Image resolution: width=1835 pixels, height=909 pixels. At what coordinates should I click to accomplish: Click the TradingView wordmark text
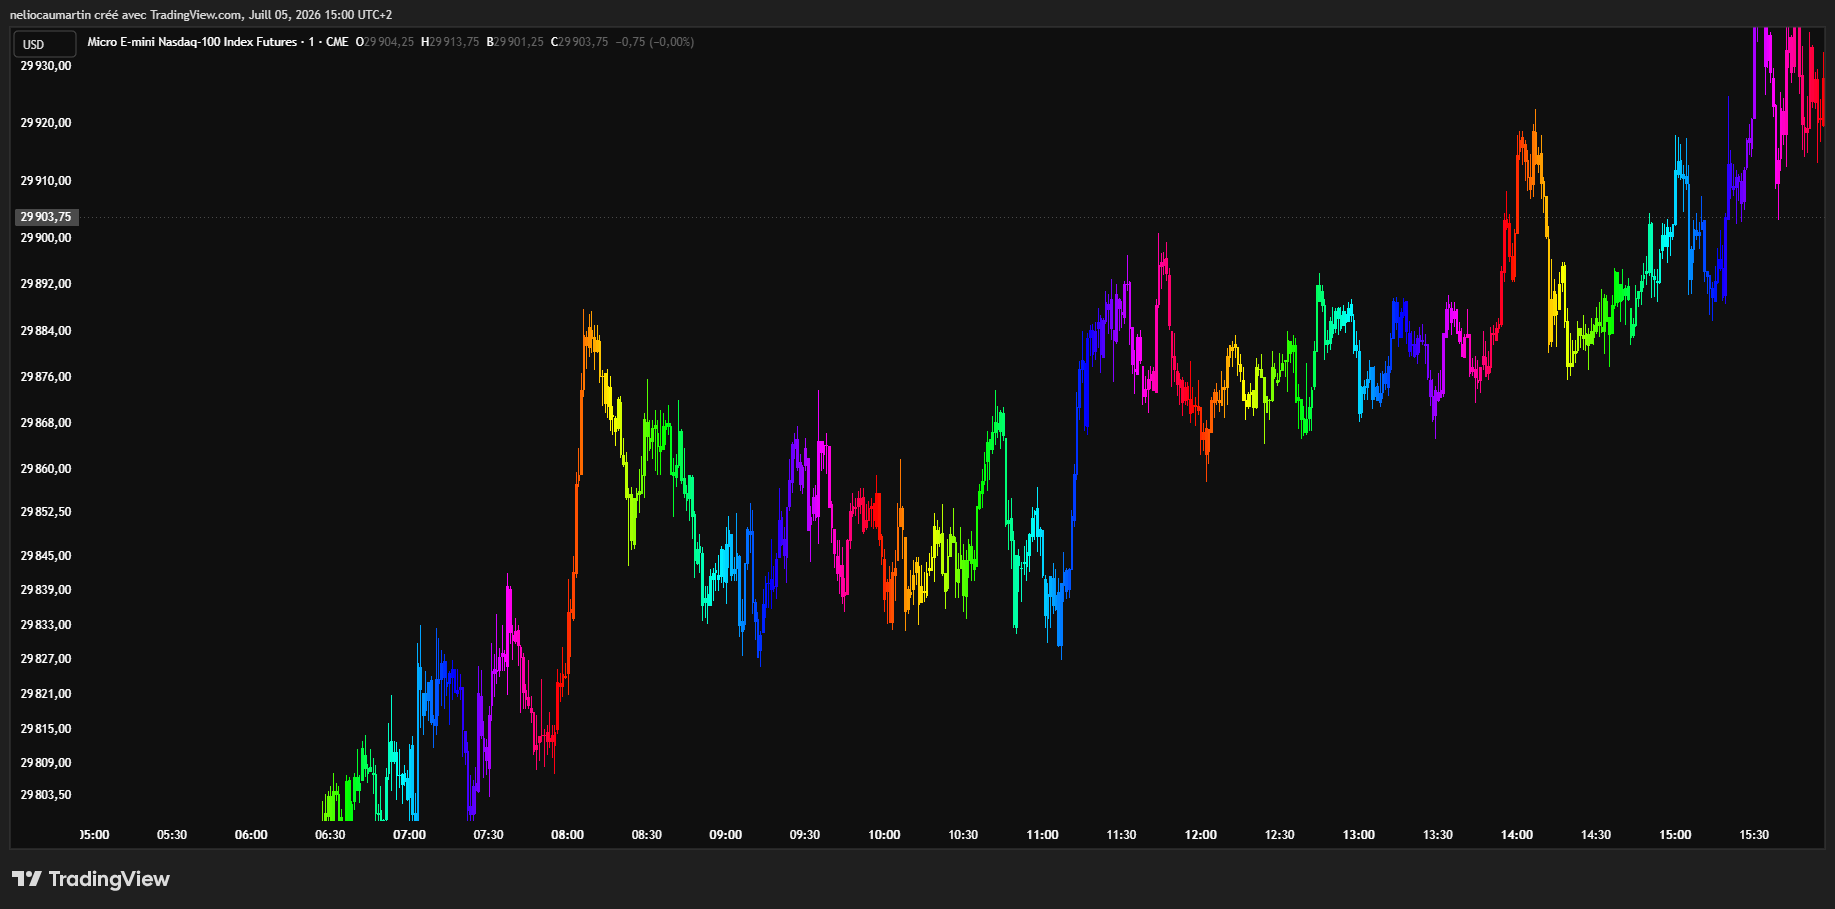coord(109,879)
